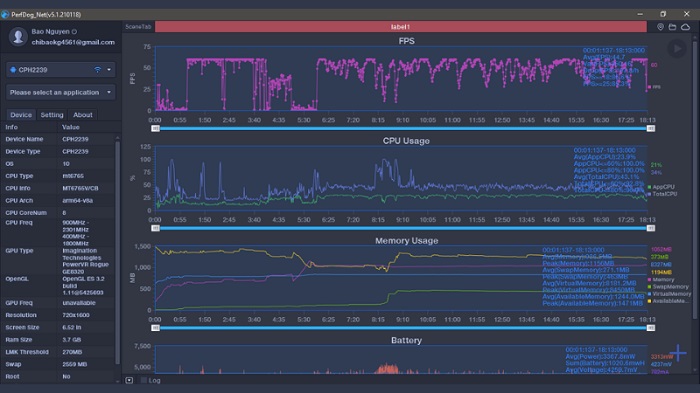Screen dimensions: 700x393
Task: Click the Memory Usage chart right range handle
Action: pos(650,328)
